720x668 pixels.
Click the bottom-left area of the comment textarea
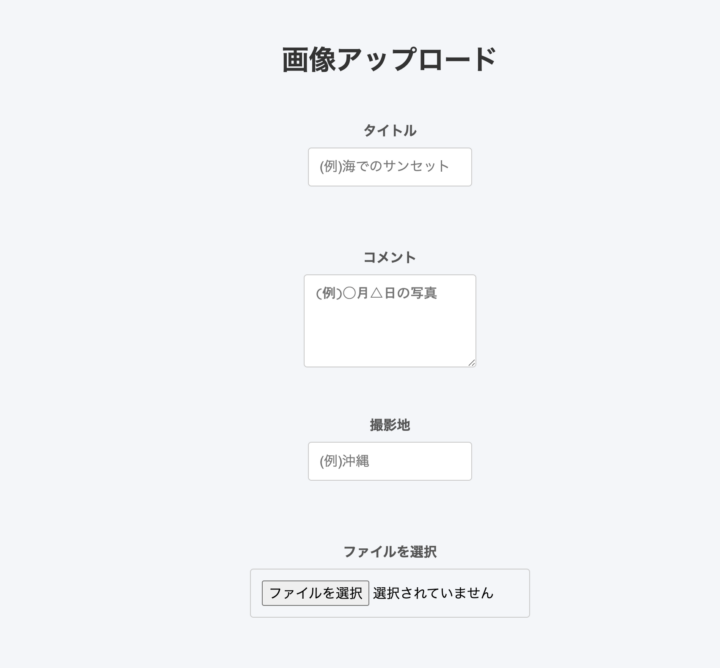318,353
